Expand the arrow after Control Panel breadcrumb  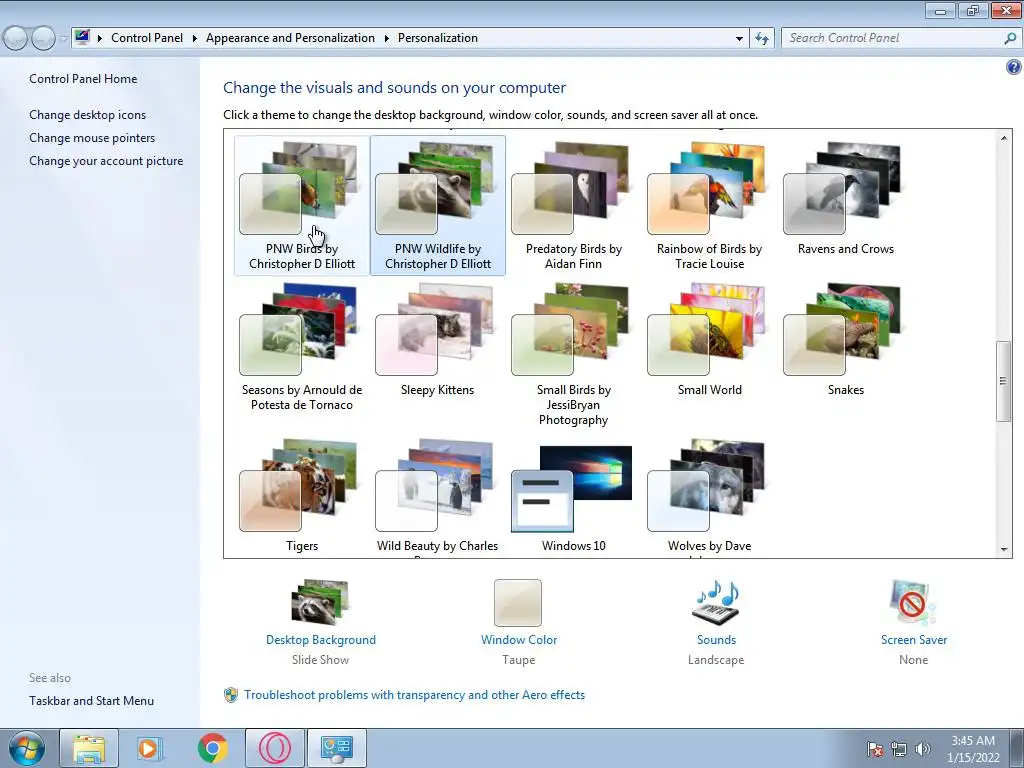(195, 39)
